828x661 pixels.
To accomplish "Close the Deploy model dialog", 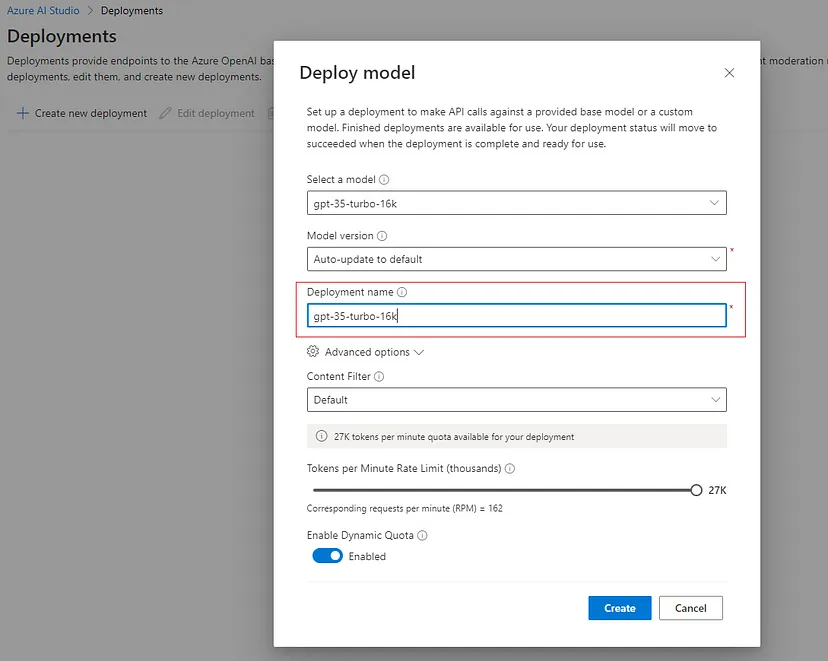I will [x=729, y=73].
